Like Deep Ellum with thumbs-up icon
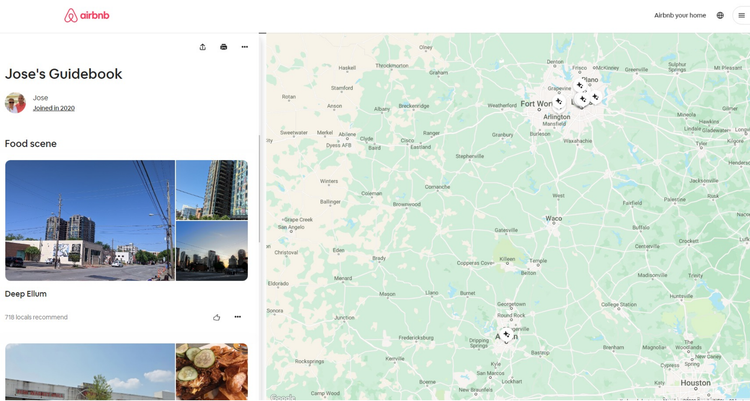Screen dimensions: 750x401 pyautogui.click(x=217, y=317)
